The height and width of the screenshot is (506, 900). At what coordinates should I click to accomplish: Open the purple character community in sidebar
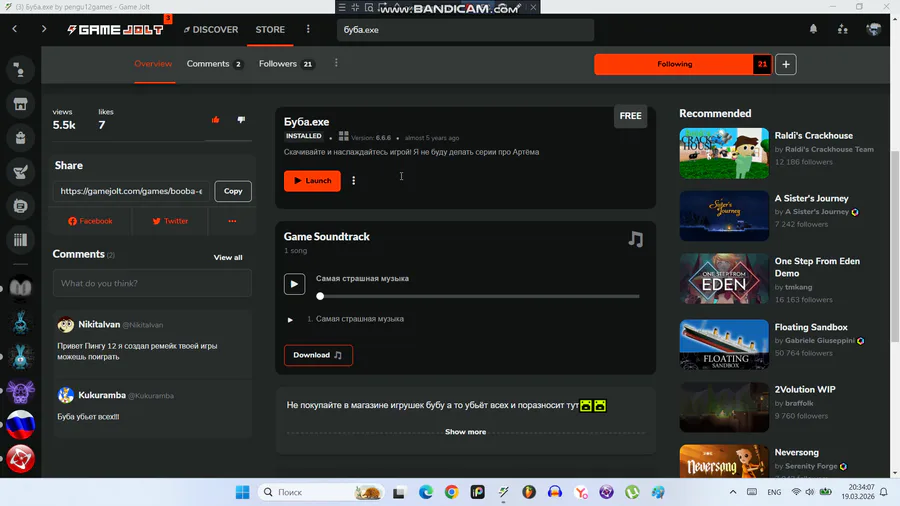pyautogui.click(x=21, y=391)
